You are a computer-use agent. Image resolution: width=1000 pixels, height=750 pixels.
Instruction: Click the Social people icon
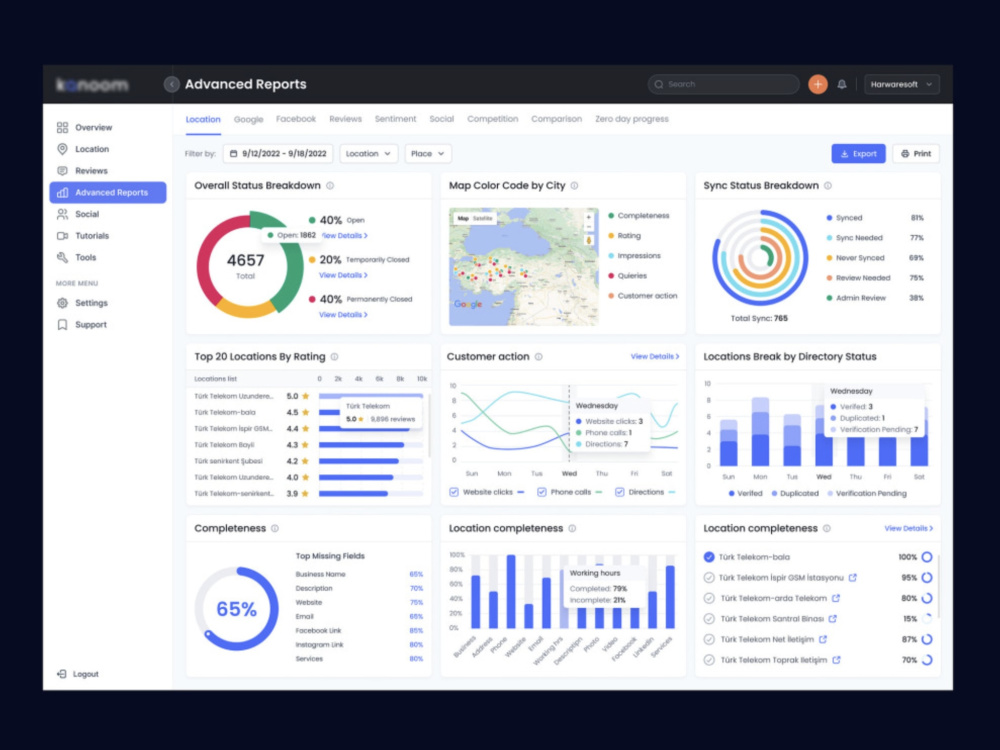[x=62, y=214]
